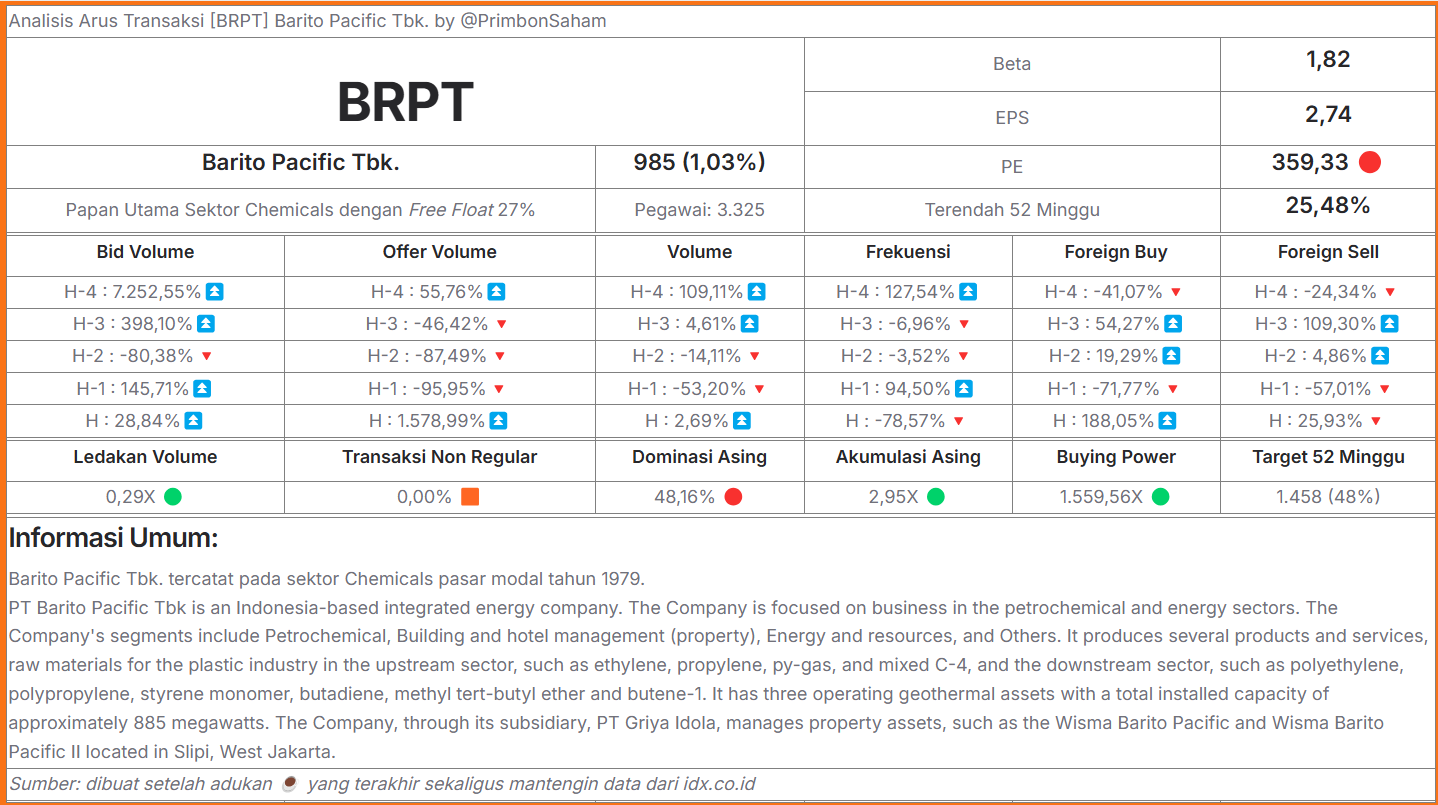The width and height of the screenshot is (1438, 805).
Task: Click the @PrimbonSaham handle in the title
Action: pyautogui.click(x=533, y=21)
